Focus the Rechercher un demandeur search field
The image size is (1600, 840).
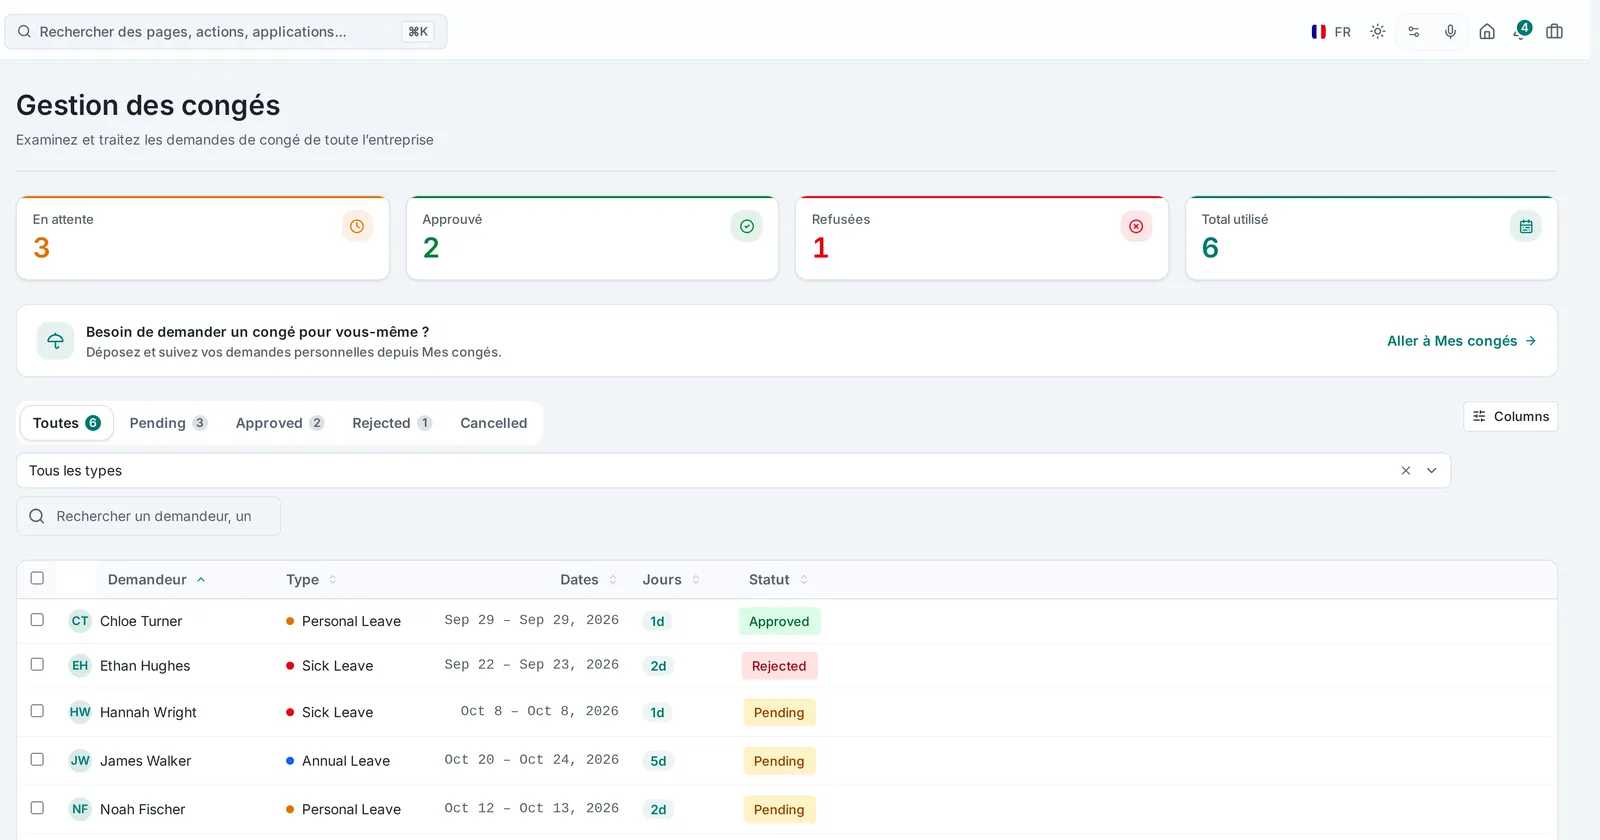[148, 516]
